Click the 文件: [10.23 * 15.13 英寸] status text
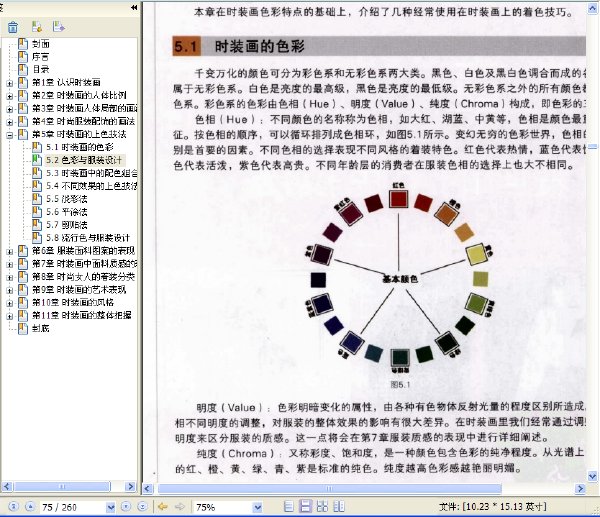Screen dimensions: 600x517 [x=493, y=507]
